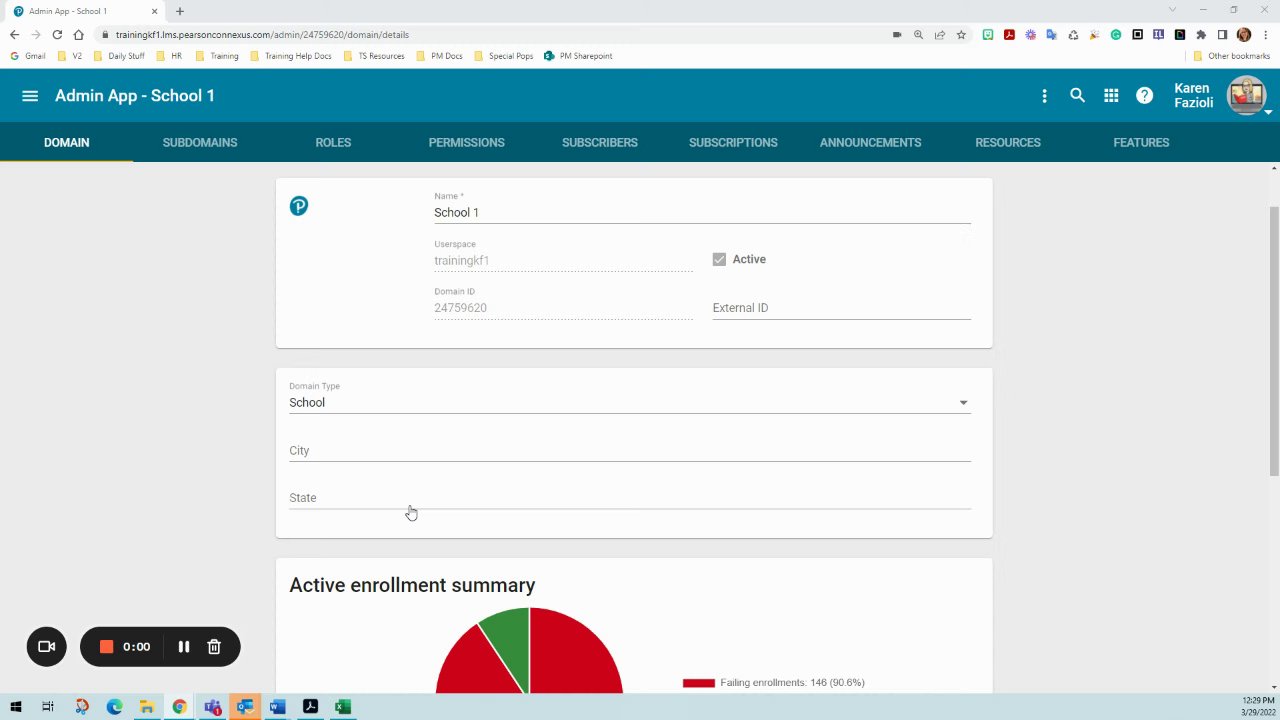This screenshot has width=1280, height=720.
Task: Open Outlook from taskbar
Action: click(x=245, y=707)
